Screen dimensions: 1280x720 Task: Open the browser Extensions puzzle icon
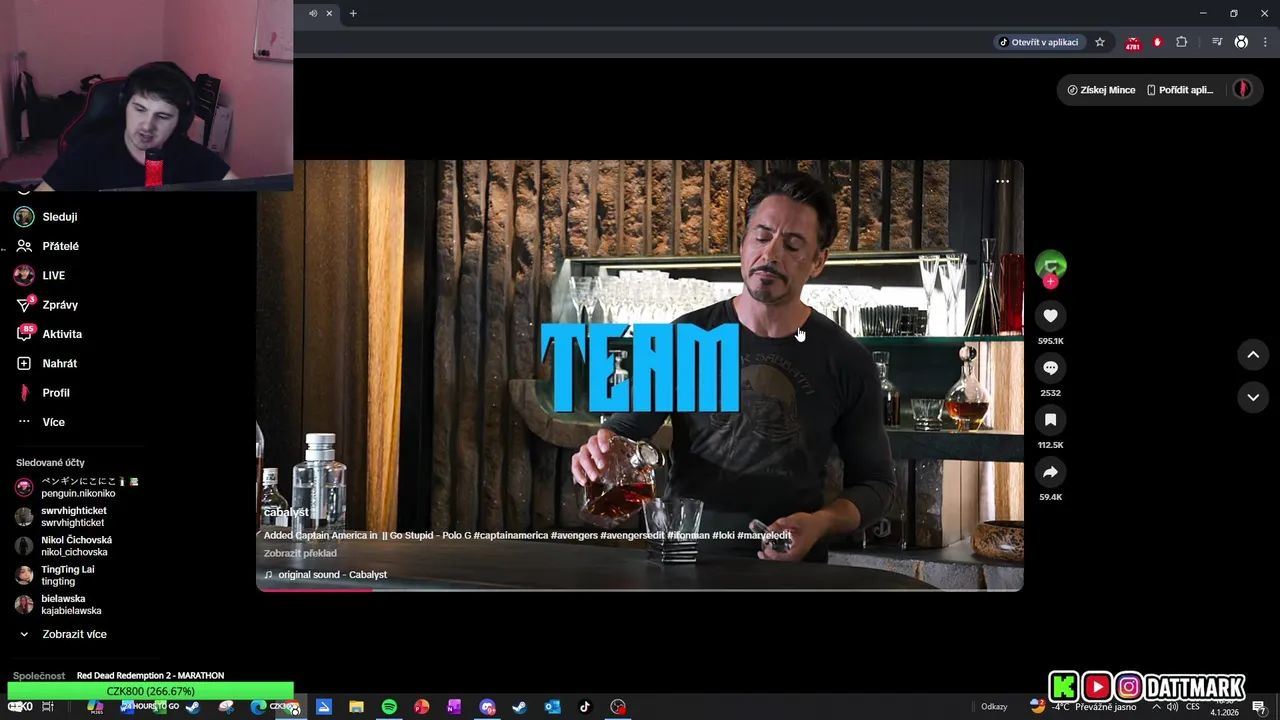[x=1182, y=42]
